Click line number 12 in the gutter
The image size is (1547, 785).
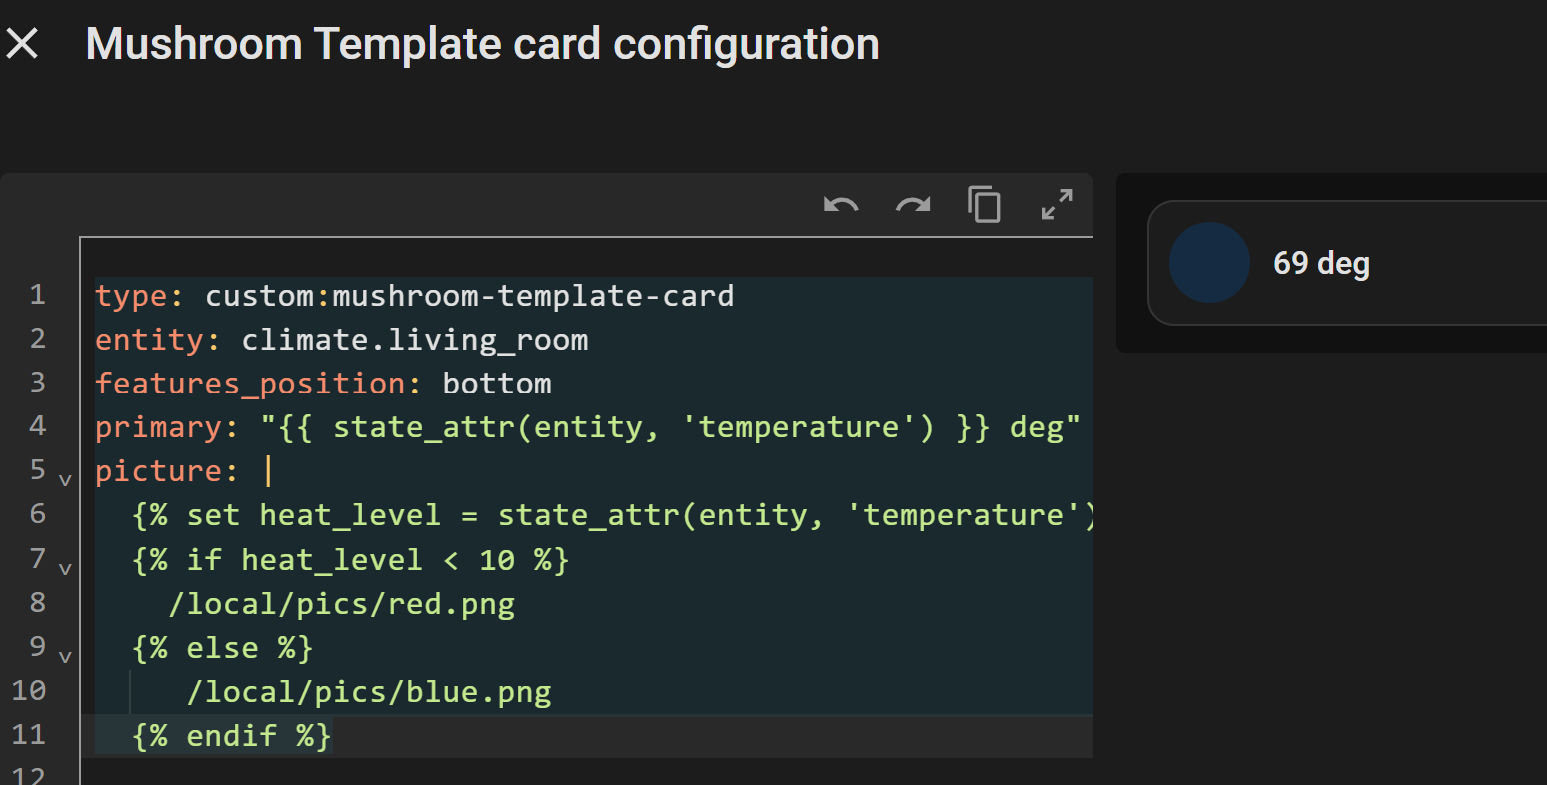(x=29, y=775)
